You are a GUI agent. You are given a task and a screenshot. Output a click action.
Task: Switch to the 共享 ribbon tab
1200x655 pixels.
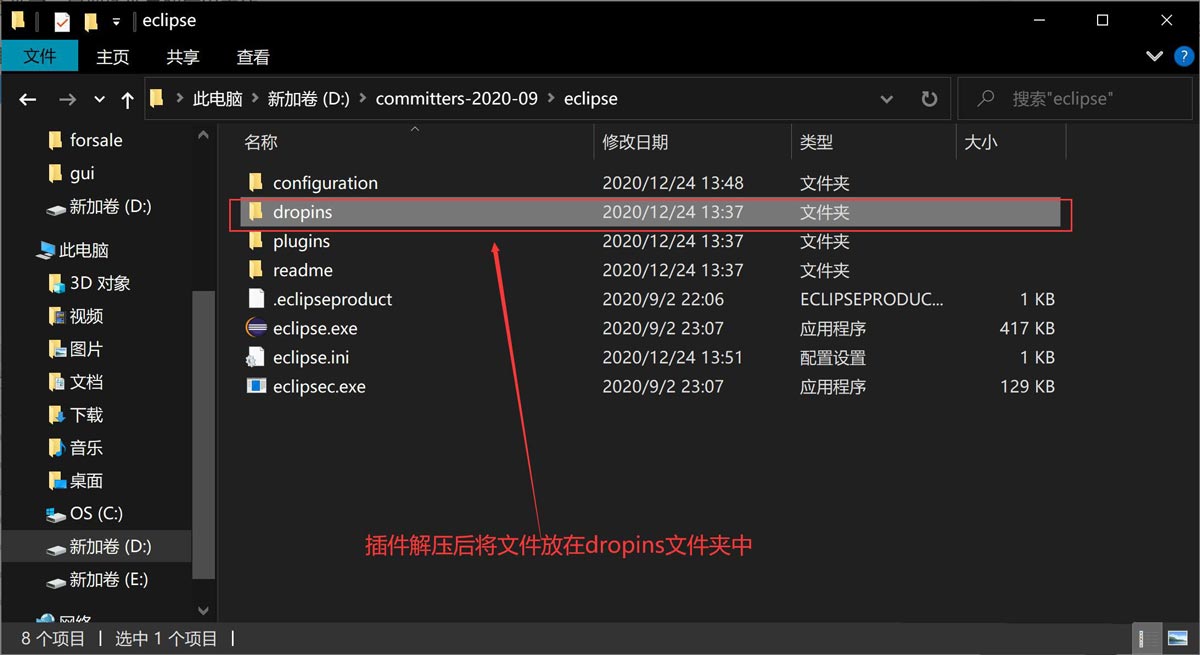click(183, 57)
